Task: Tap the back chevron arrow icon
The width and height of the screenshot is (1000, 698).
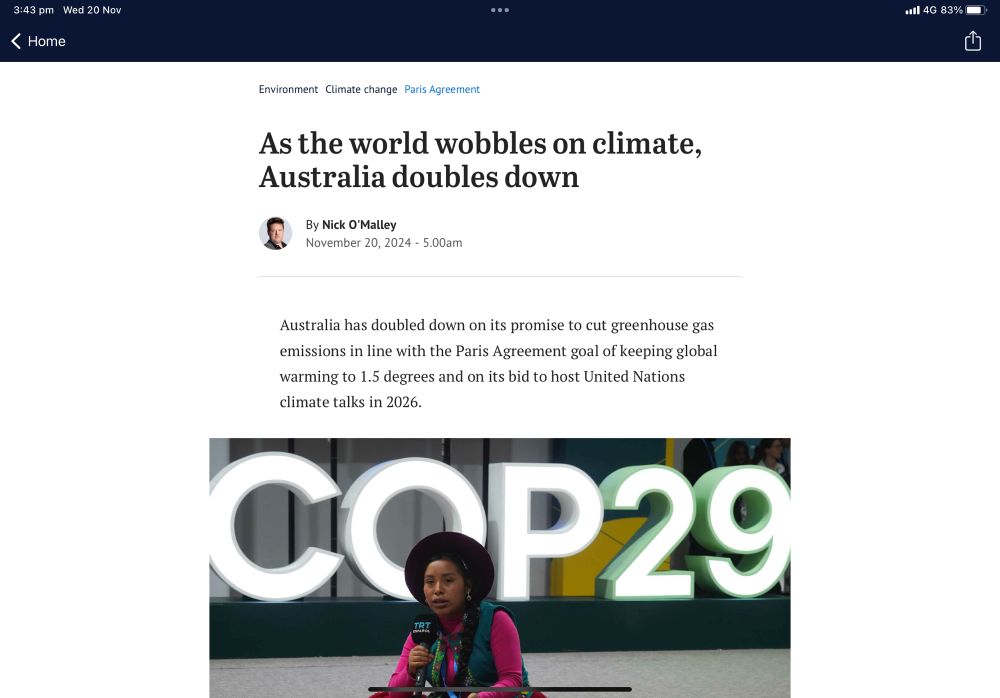Action: click(17, 41)
